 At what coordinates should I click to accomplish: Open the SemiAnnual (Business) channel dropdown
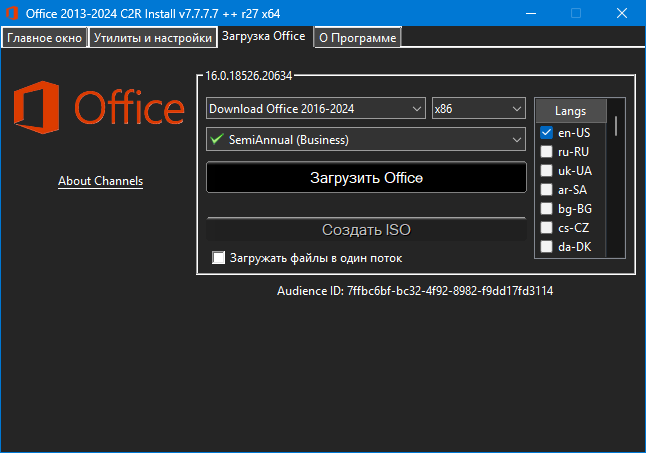point(366,139)
